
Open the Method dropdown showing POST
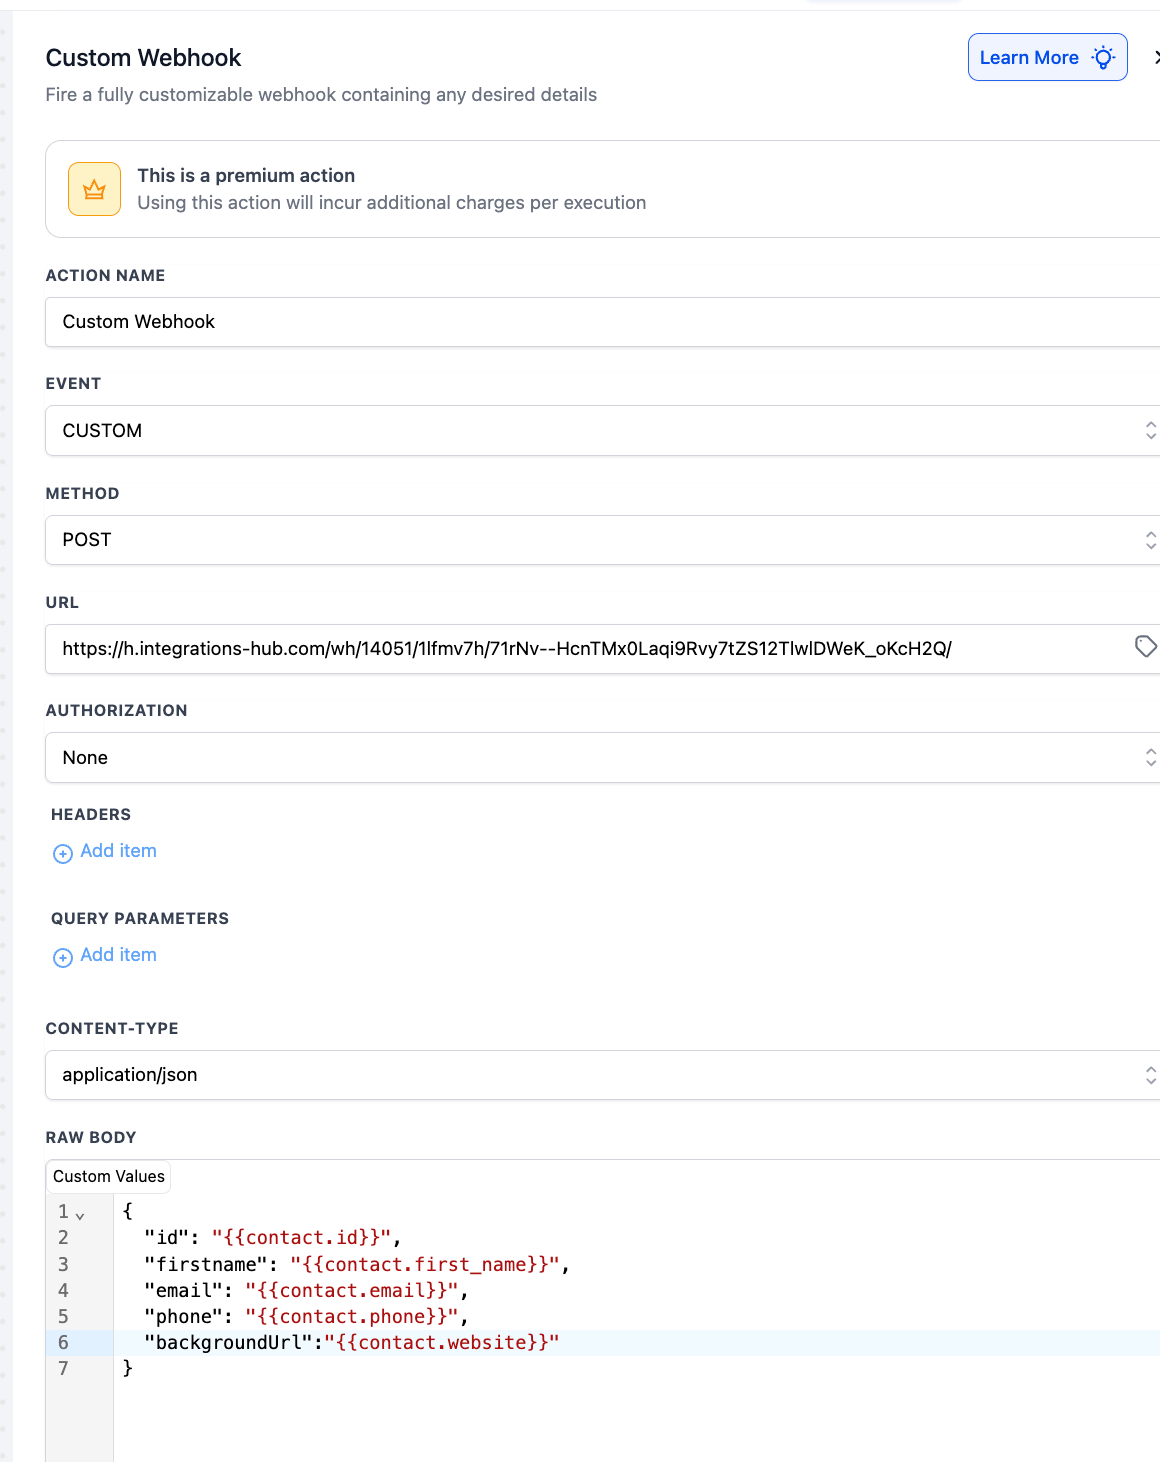click(603, 540)
